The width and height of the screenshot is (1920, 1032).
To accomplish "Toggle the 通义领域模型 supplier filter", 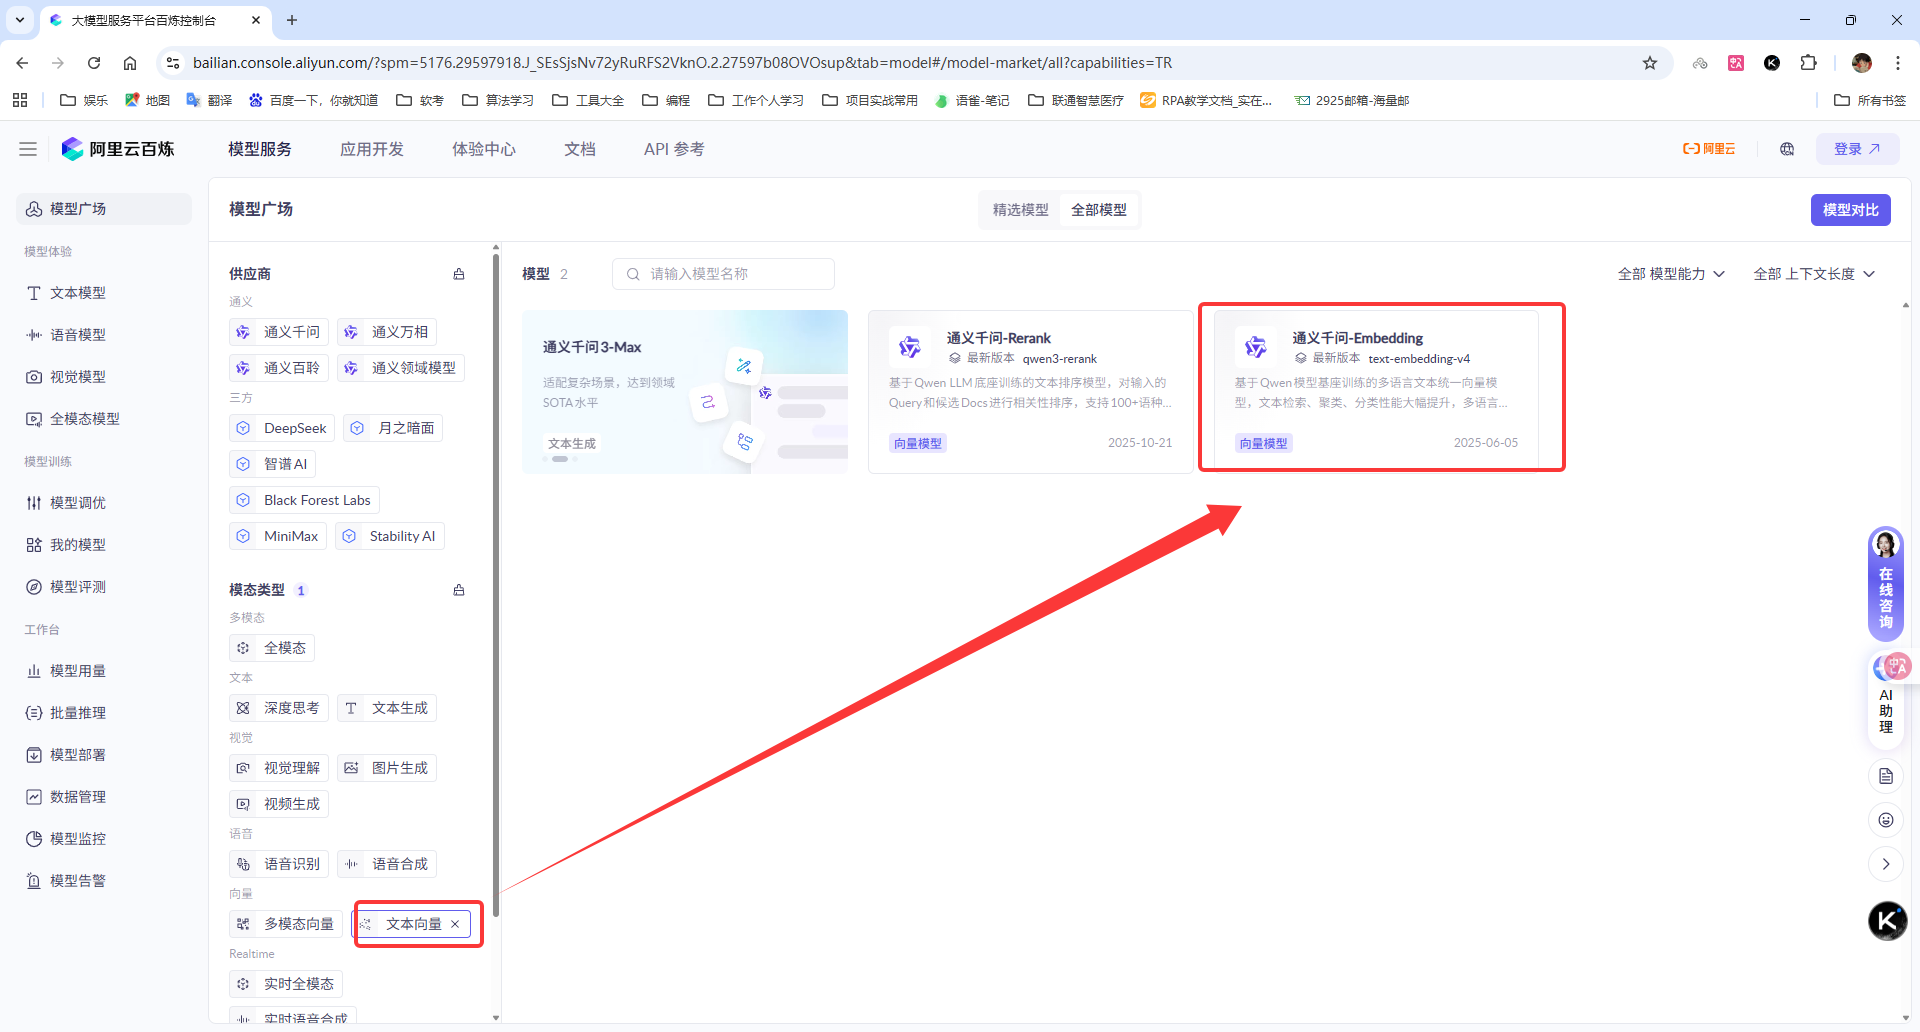I will (x=401, y=368).
